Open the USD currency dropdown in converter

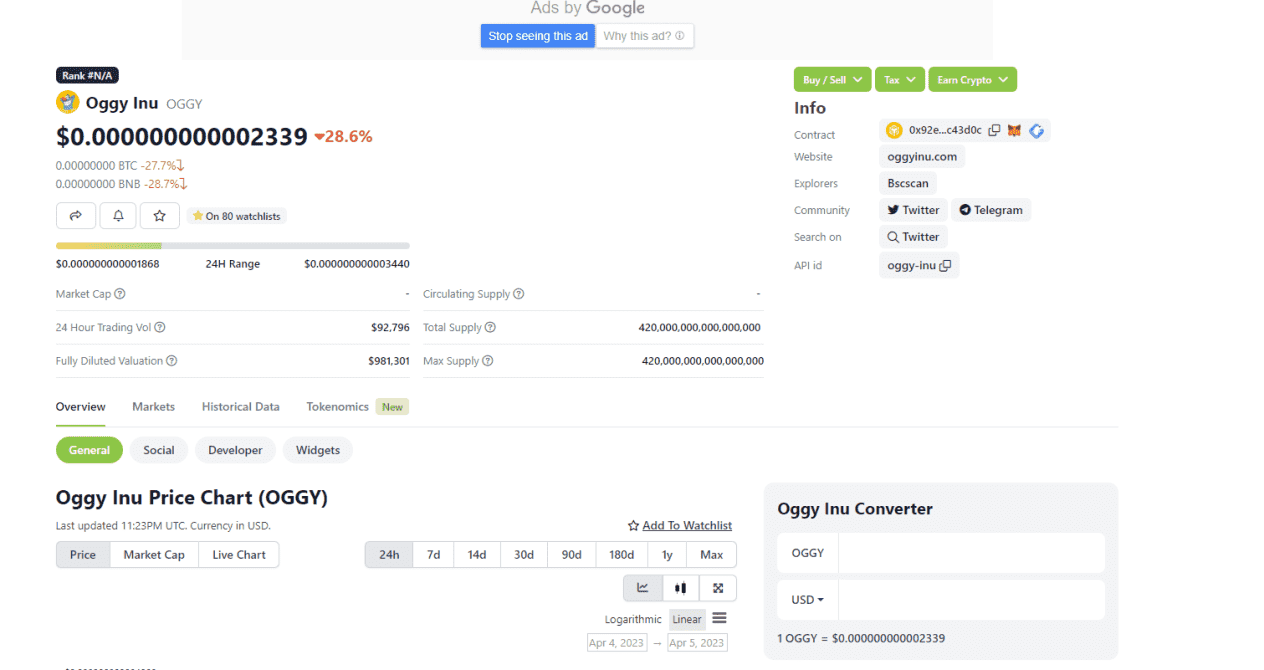click(x=808, y=600)
